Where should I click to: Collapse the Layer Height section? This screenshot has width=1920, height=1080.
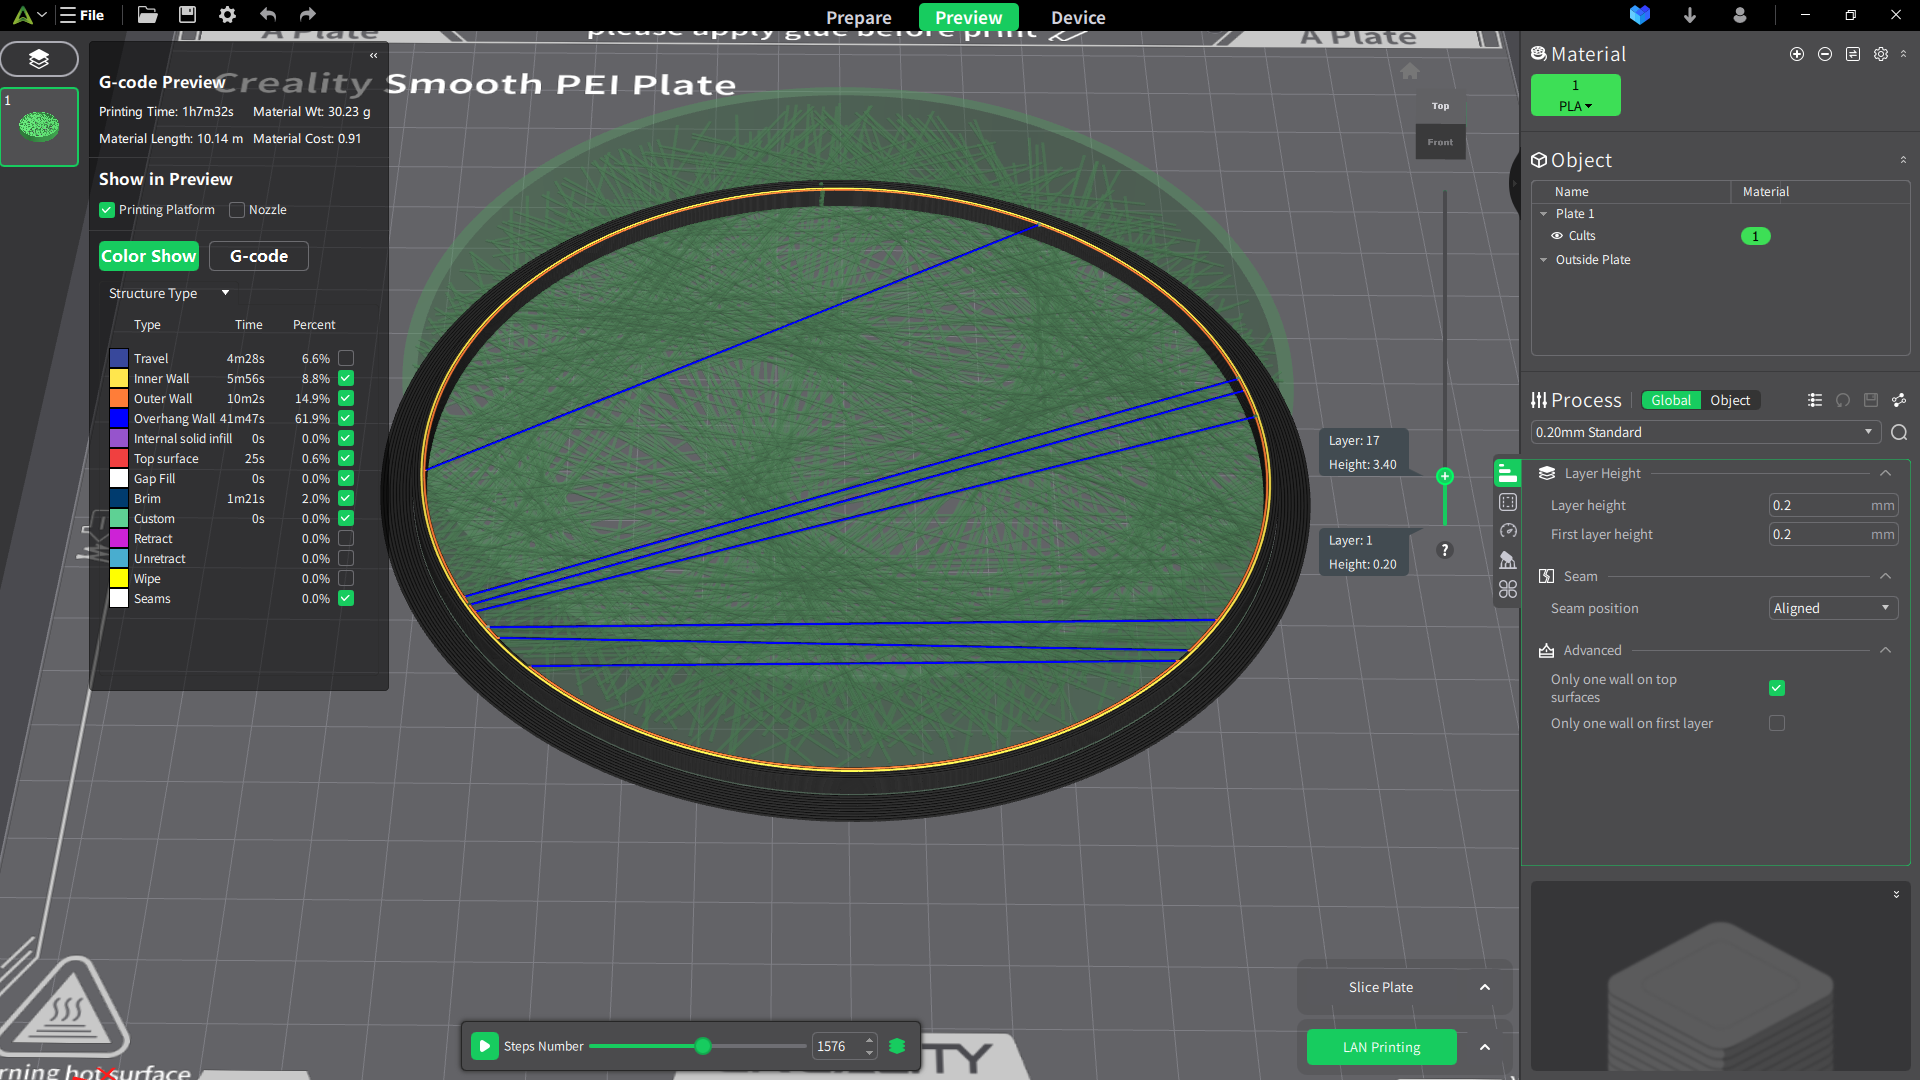[1885, 473]
